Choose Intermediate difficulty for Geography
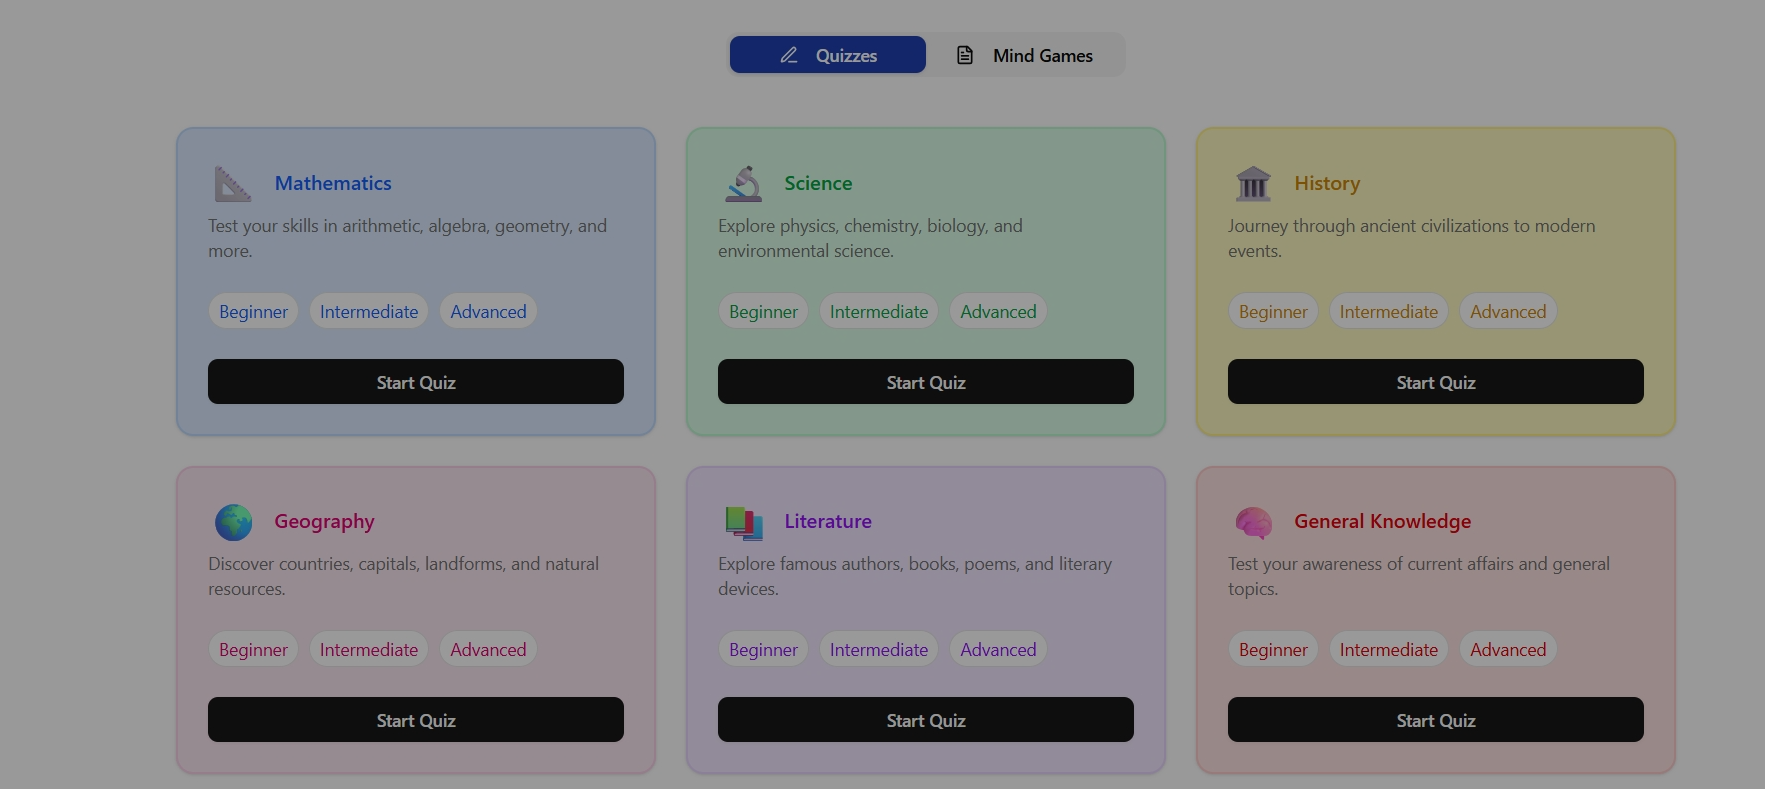The image size is (1765, 789). 369,649
